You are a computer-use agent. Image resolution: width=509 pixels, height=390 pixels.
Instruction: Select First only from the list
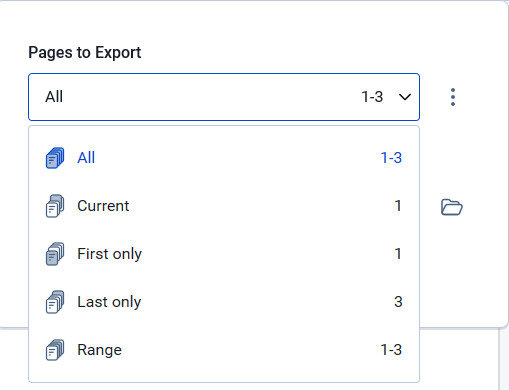coord(224,254)
